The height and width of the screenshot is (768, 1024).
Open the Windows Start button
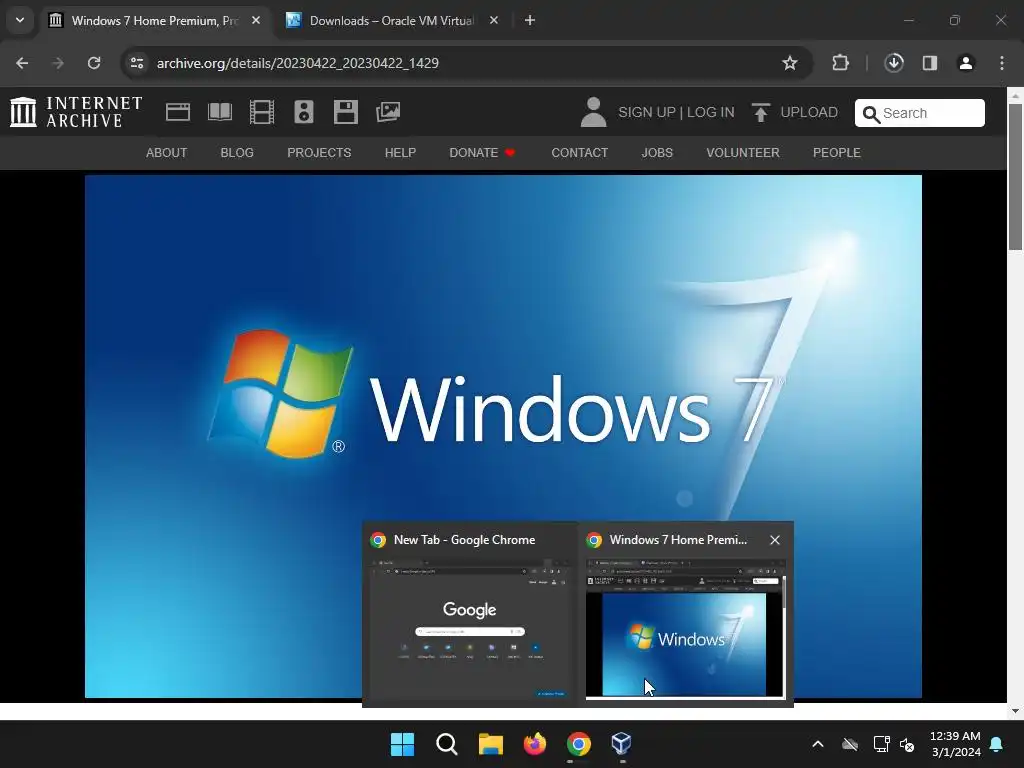(402, 744)
